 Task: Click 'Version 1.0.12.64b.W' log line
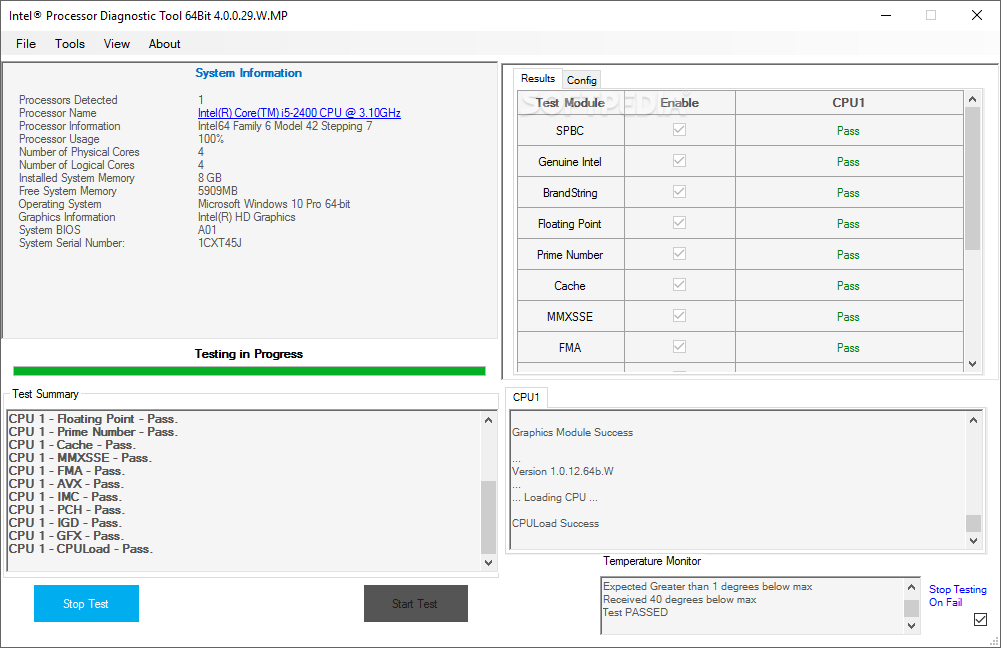pos(562,471)
